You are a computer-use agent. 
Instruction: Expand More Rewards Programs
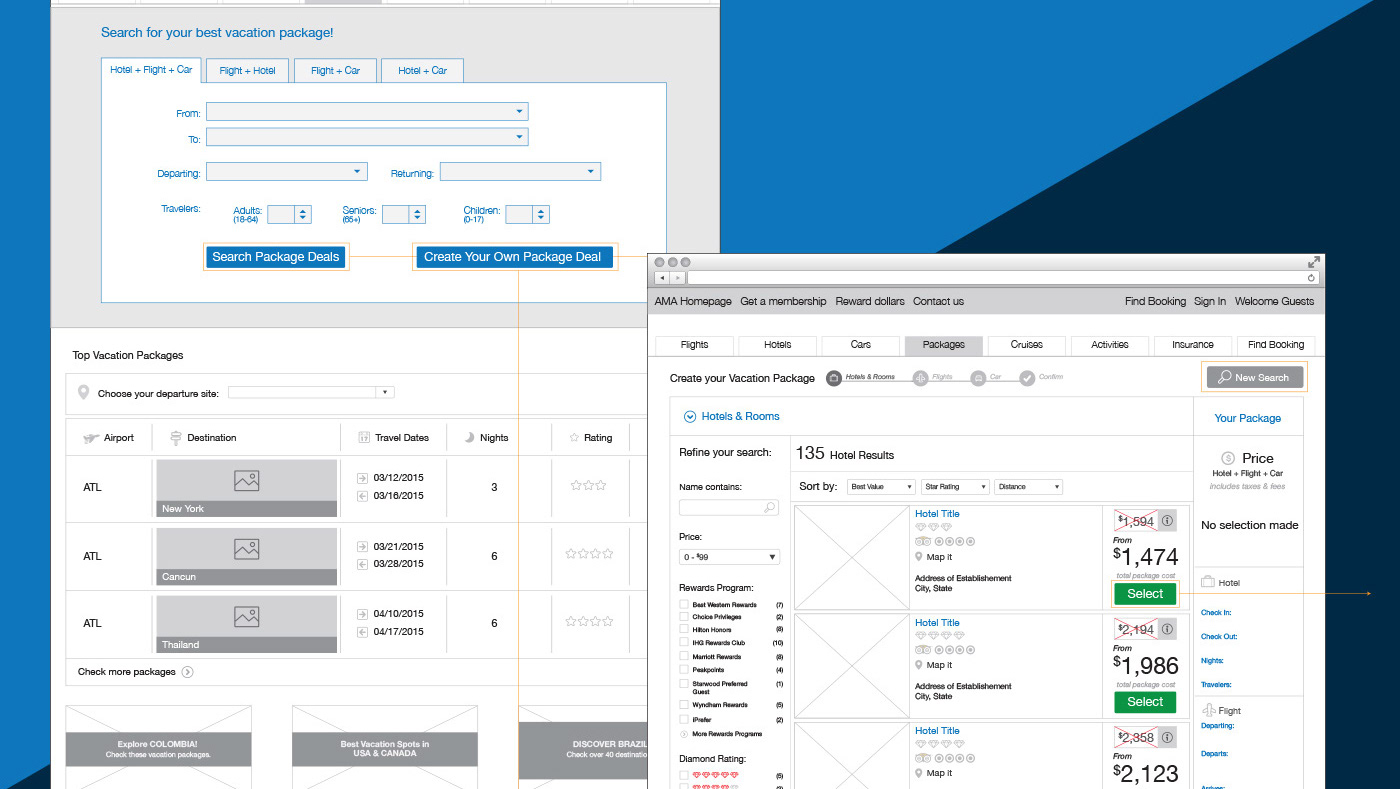[x=720, y=734]
